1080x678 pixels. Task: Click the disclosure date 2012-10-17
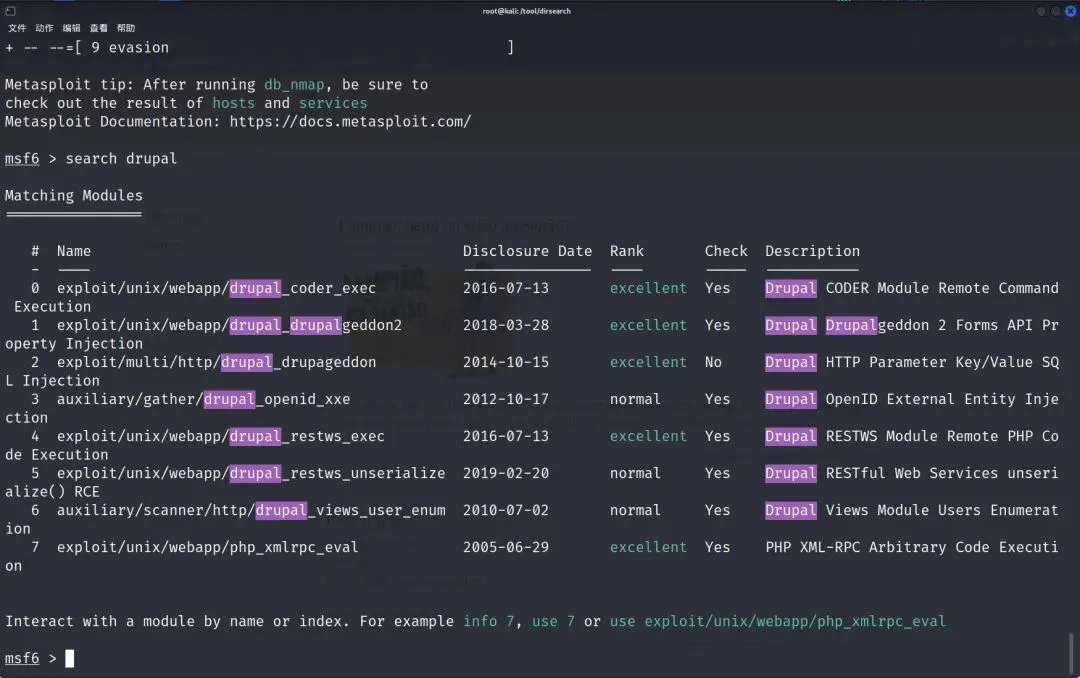(x=506, y=400)
